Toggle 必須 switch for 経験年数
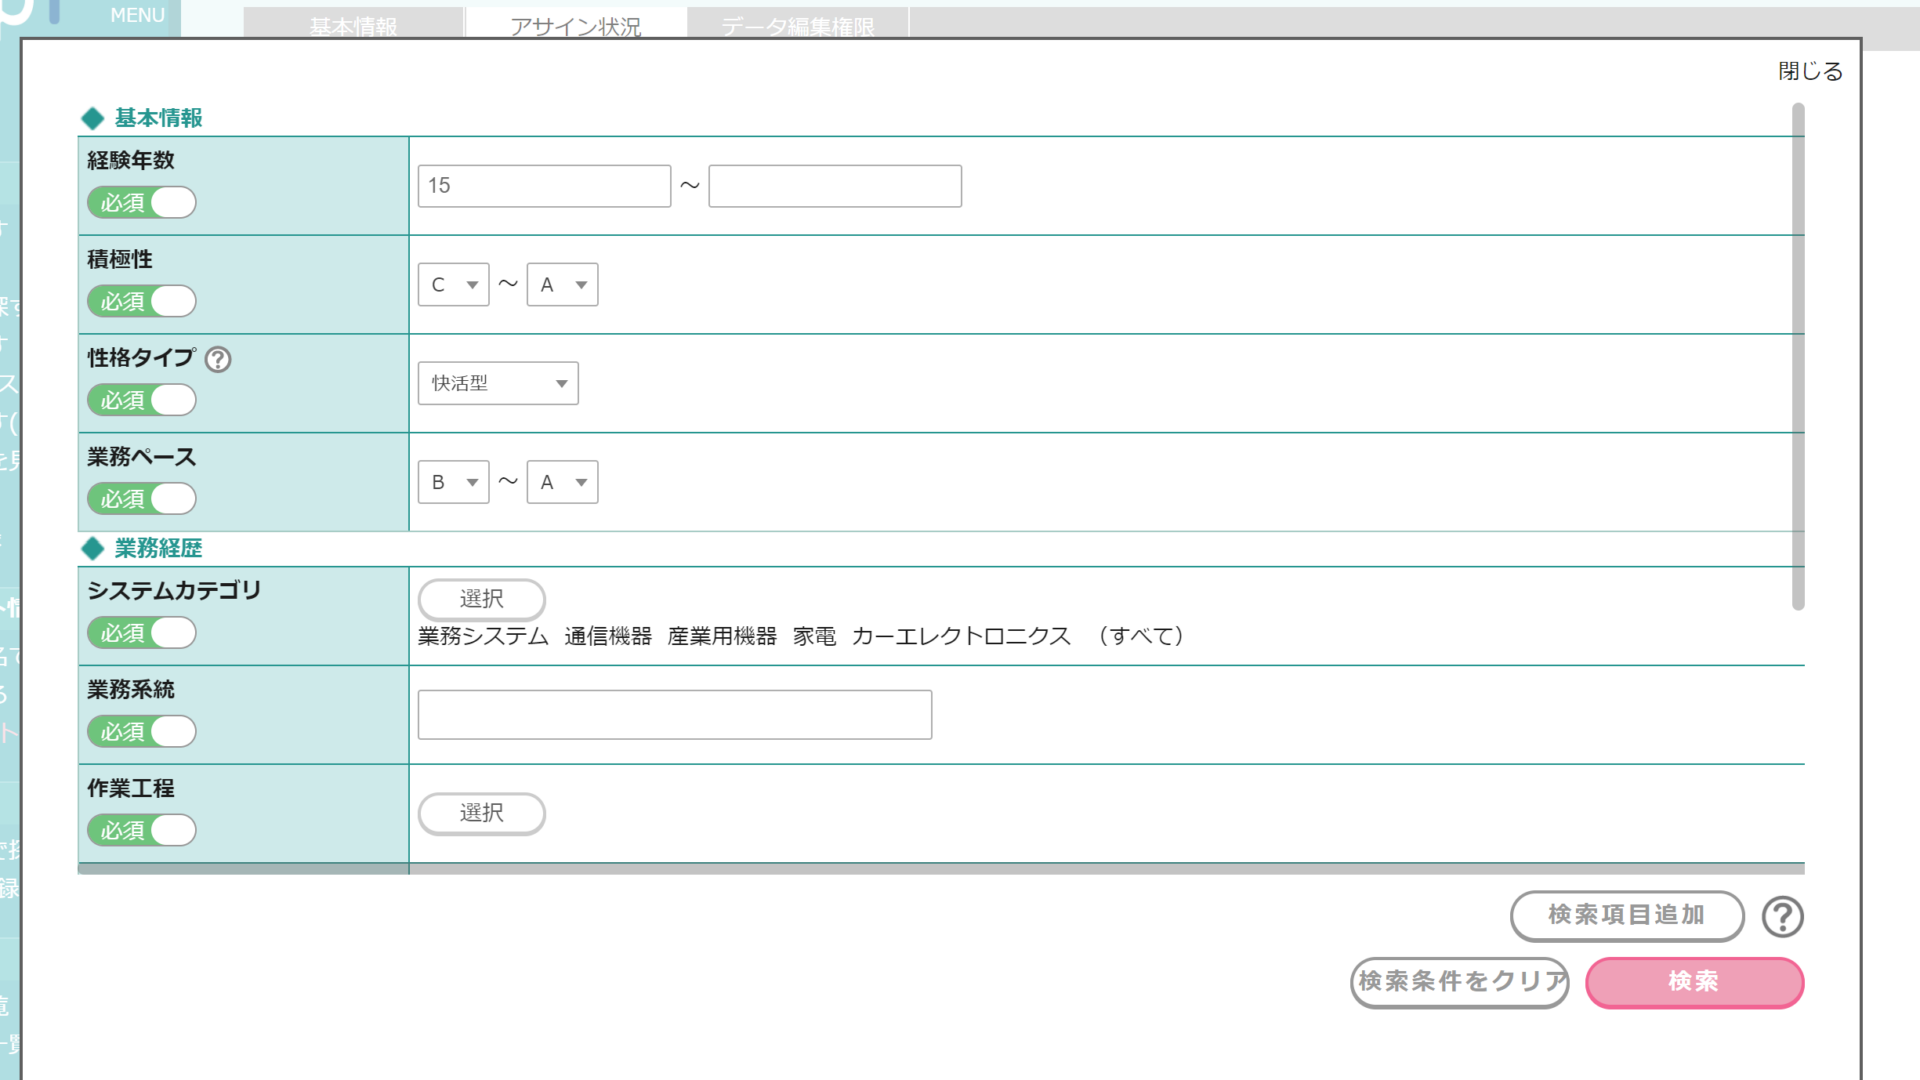 pos(141,203)
